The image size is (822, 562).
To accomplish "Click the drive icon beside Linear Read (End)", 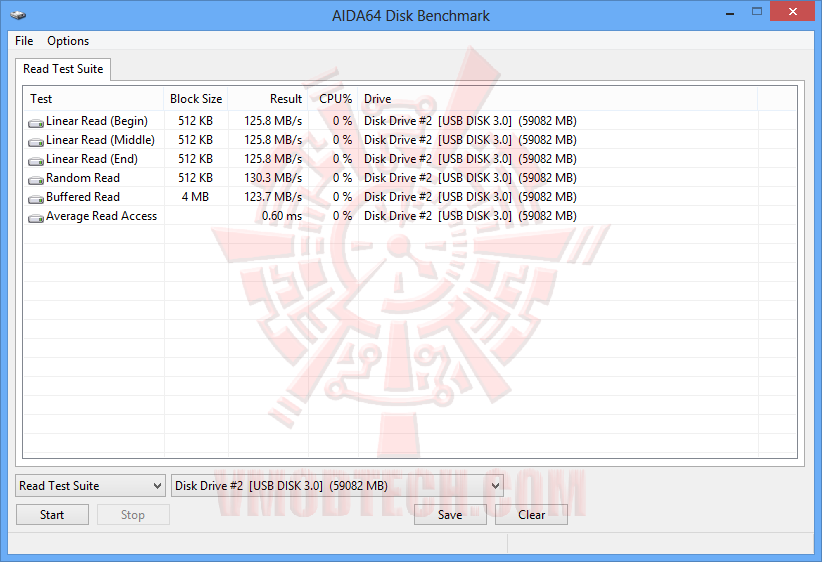I will pyautogui.click(x=36, y=160).
